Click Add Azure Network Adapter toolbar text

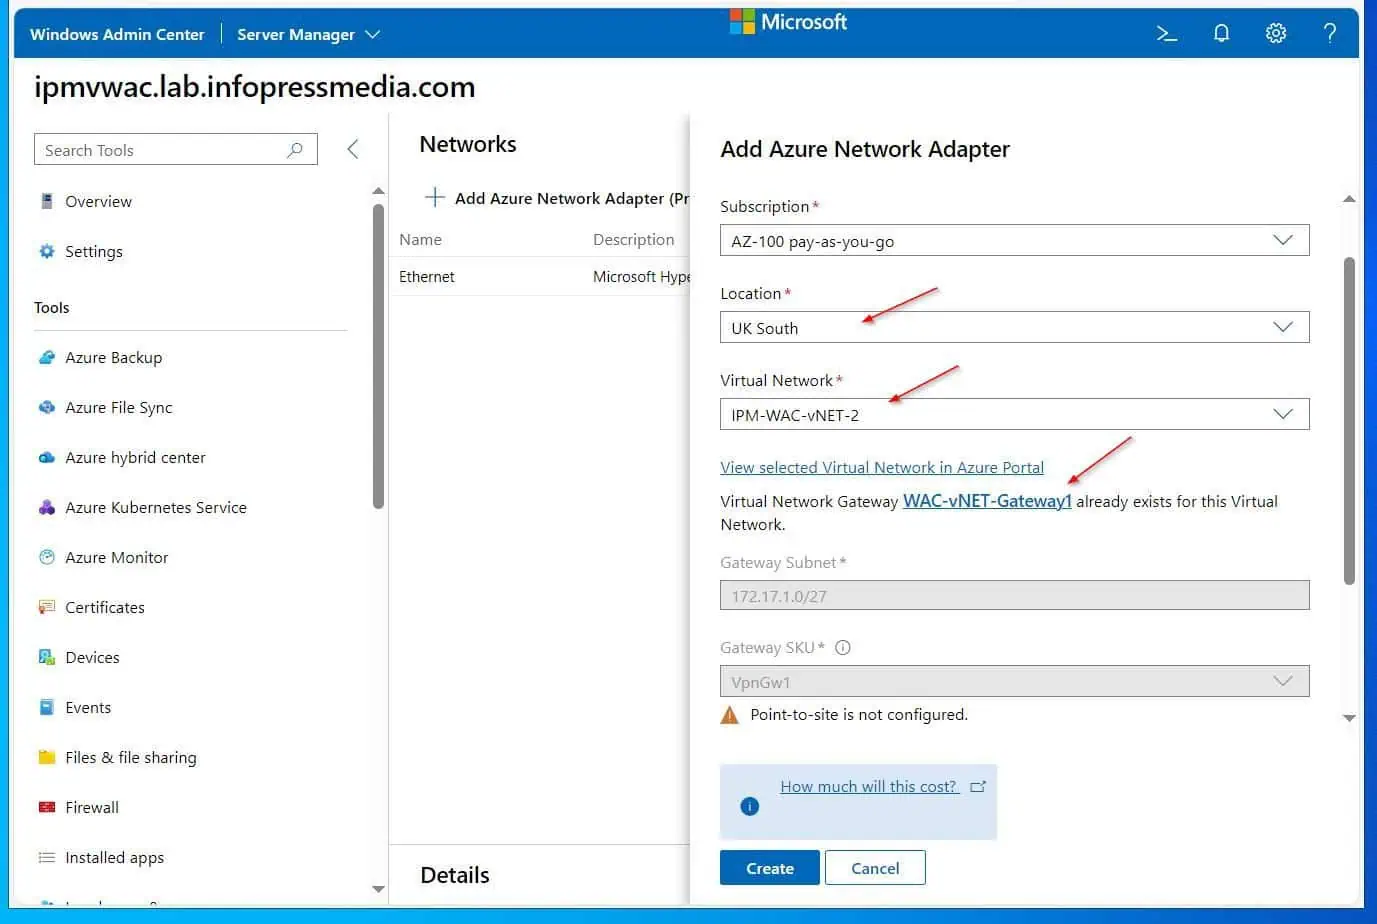tap(571, 198)
